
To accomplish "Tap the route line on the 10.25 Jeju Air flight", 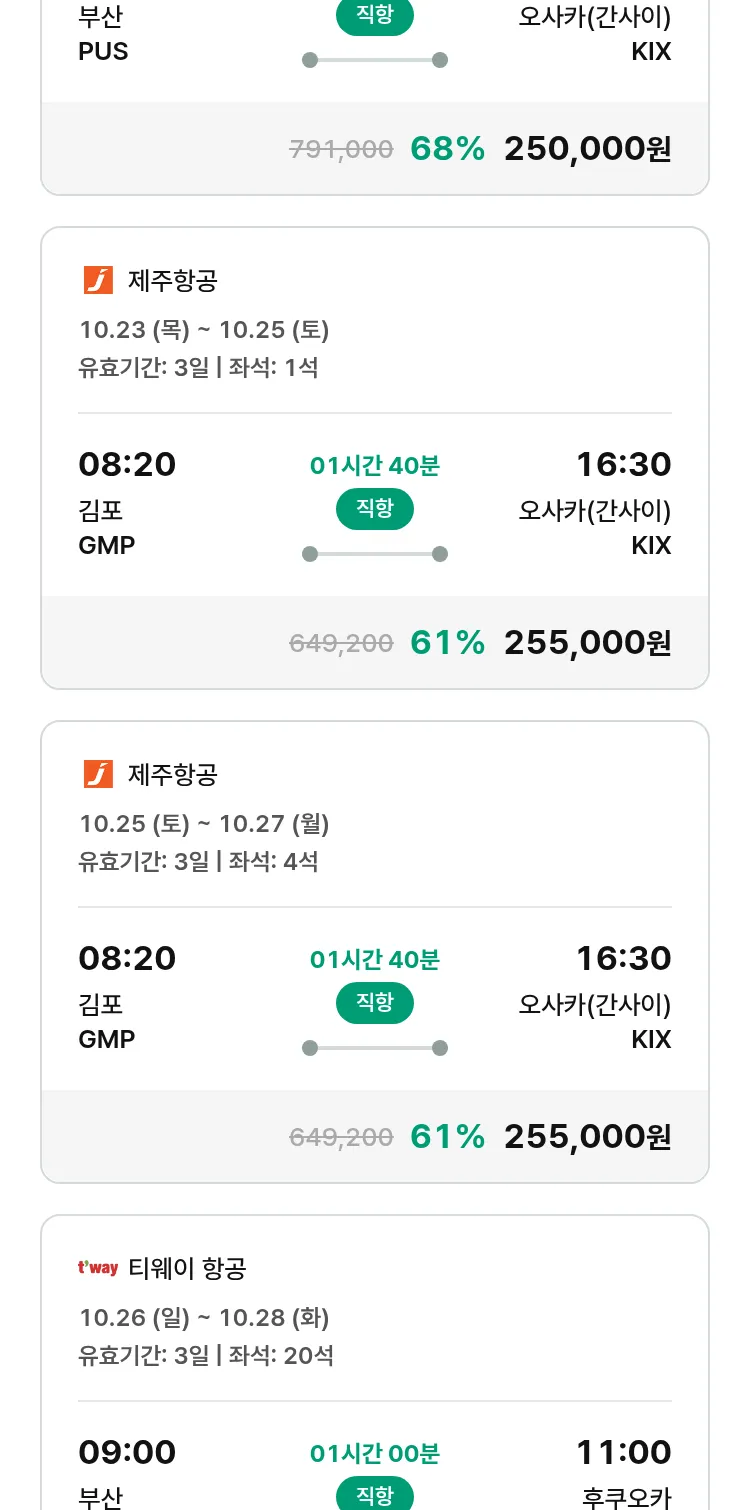I will click(375, 1048).
